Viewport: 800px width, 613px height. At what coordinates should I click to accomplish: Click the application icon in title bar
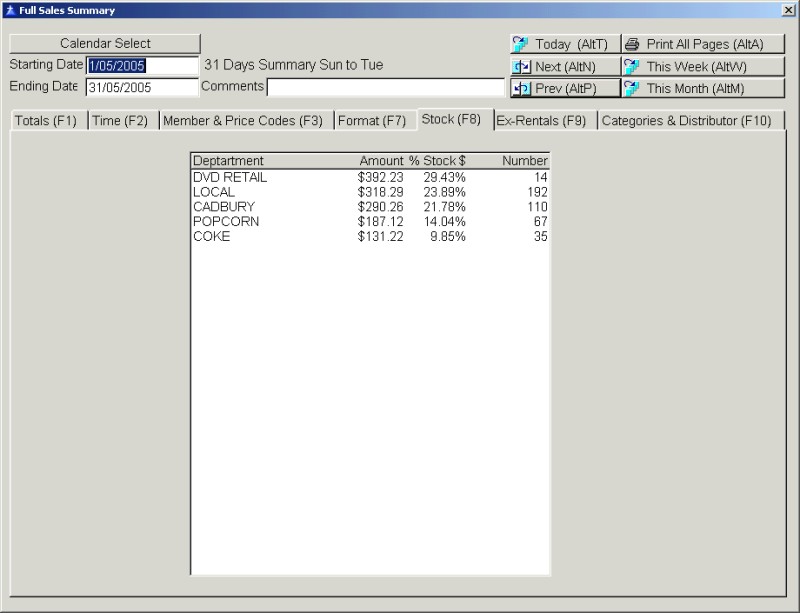[x=9, y=10]
